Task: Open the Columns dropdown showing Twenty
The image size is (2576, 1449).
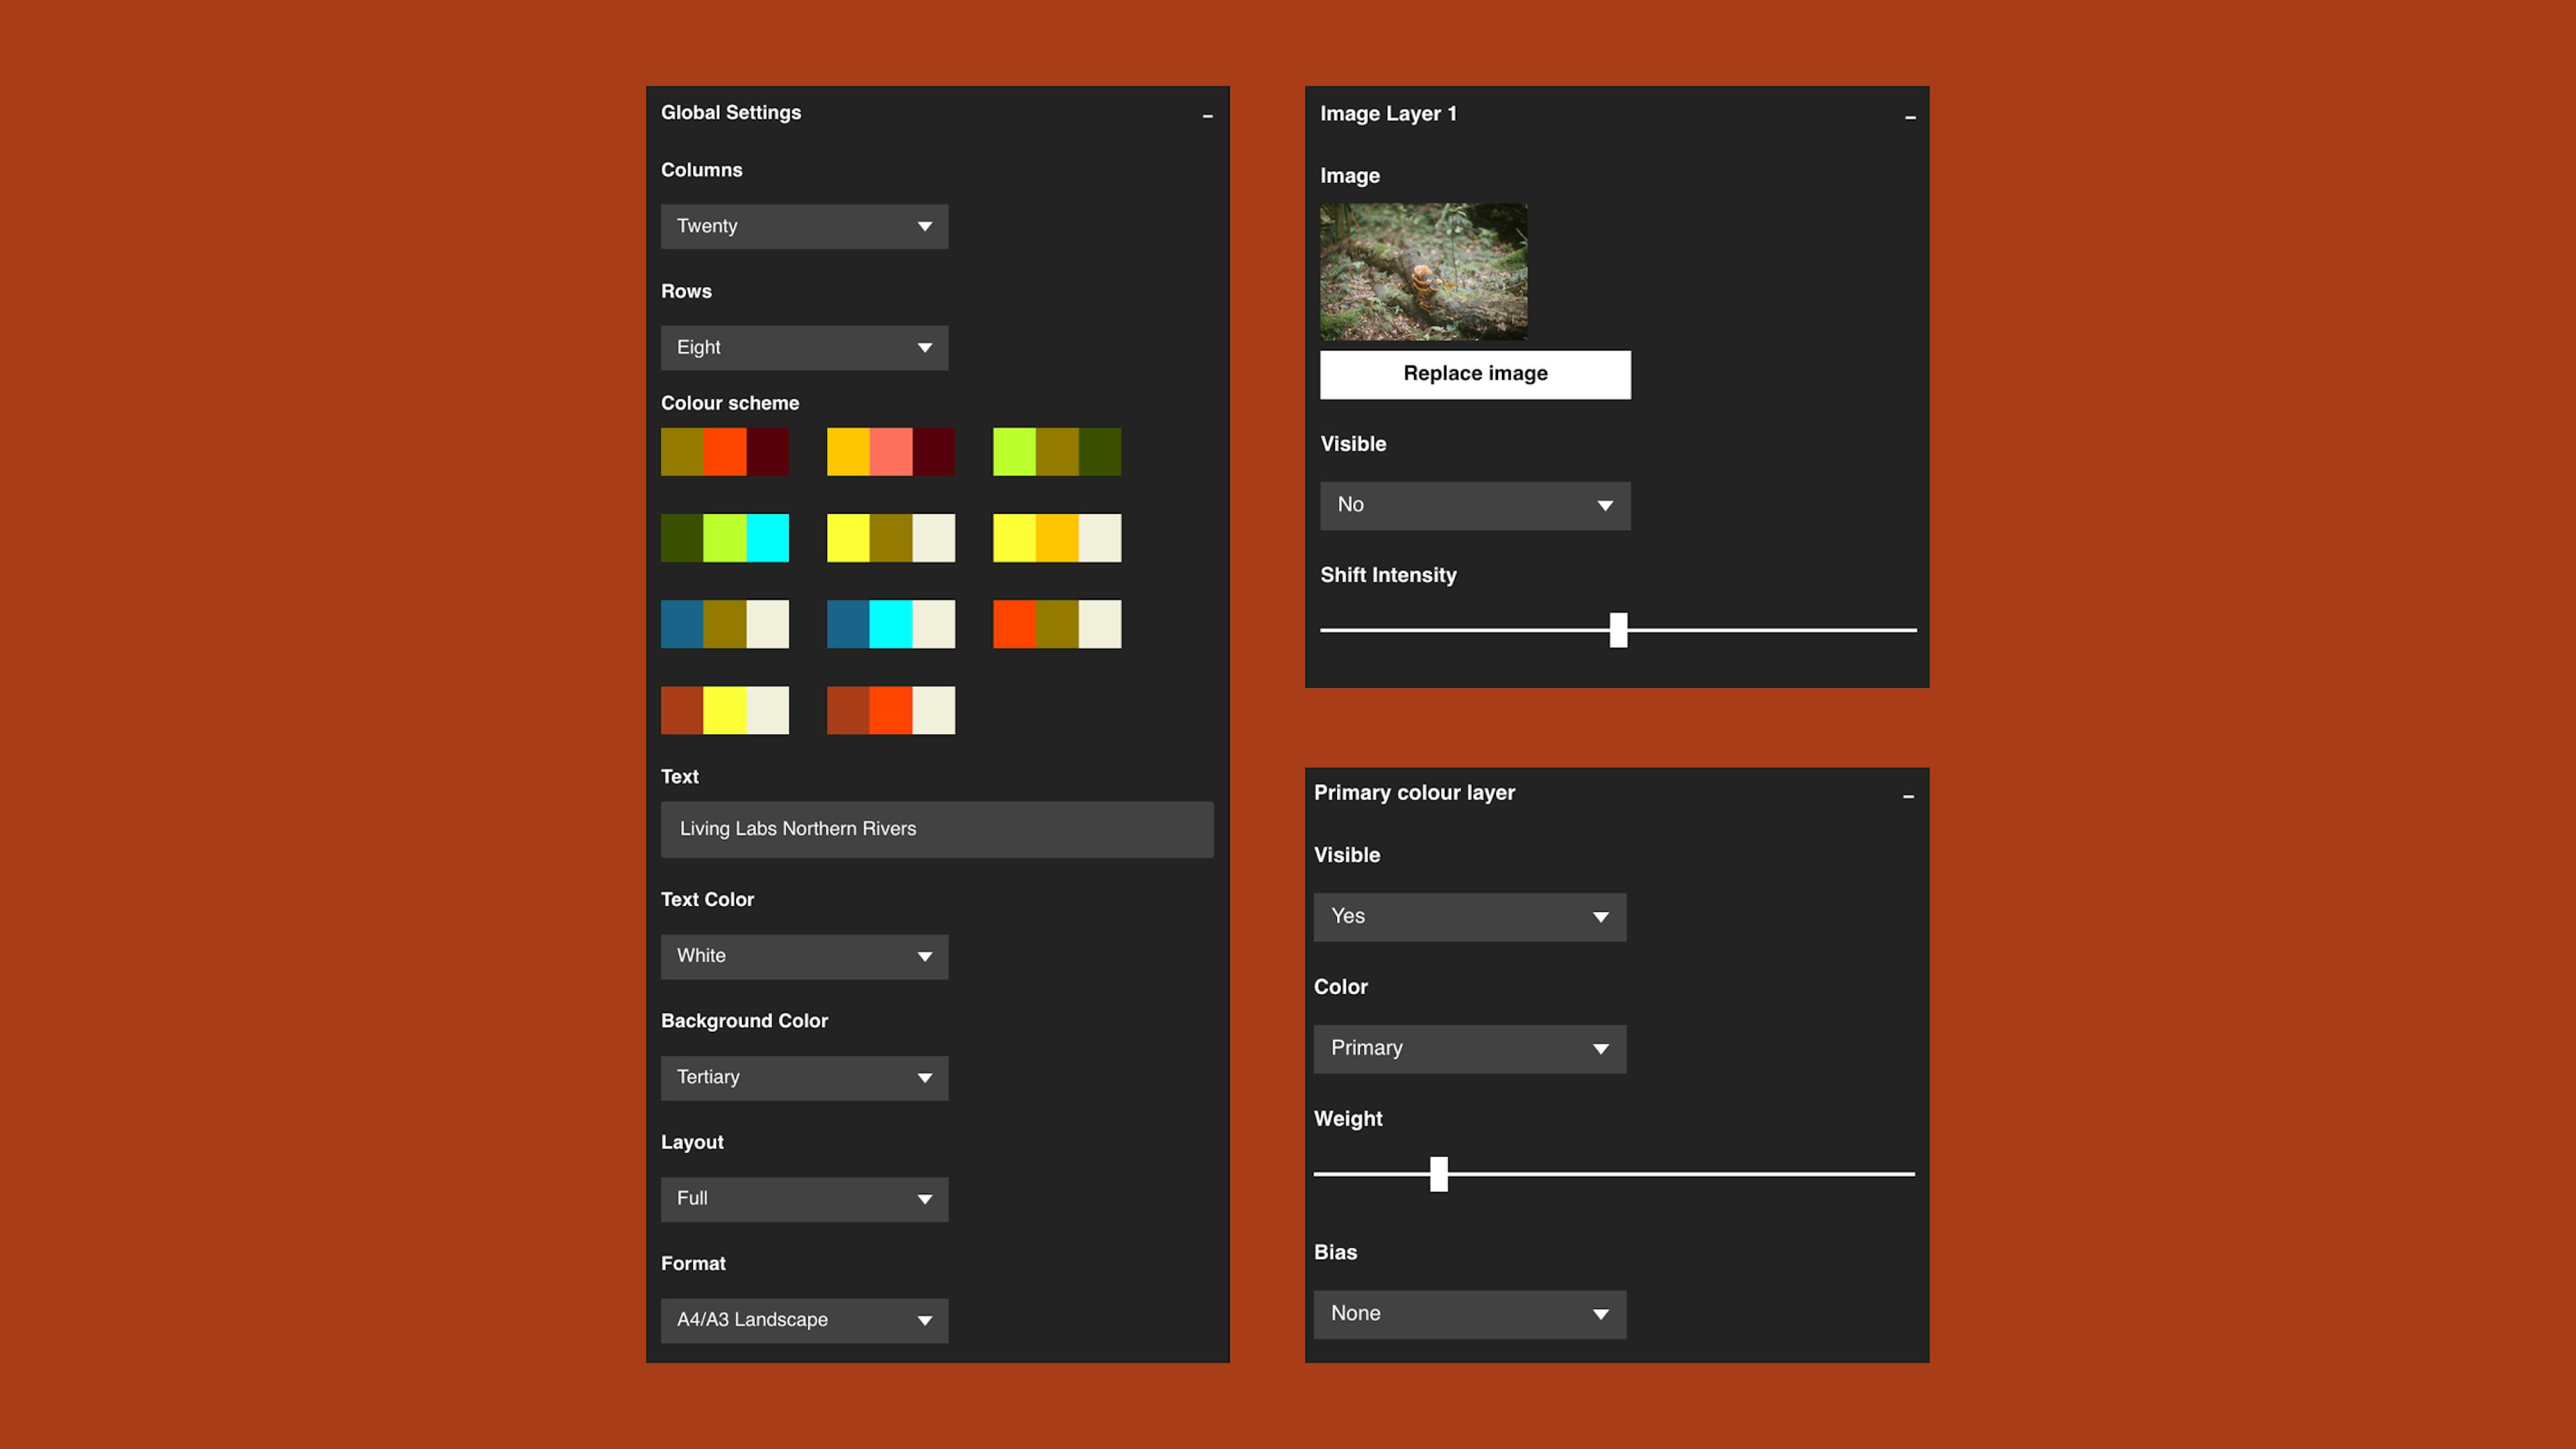Action: tap(804, 226)
